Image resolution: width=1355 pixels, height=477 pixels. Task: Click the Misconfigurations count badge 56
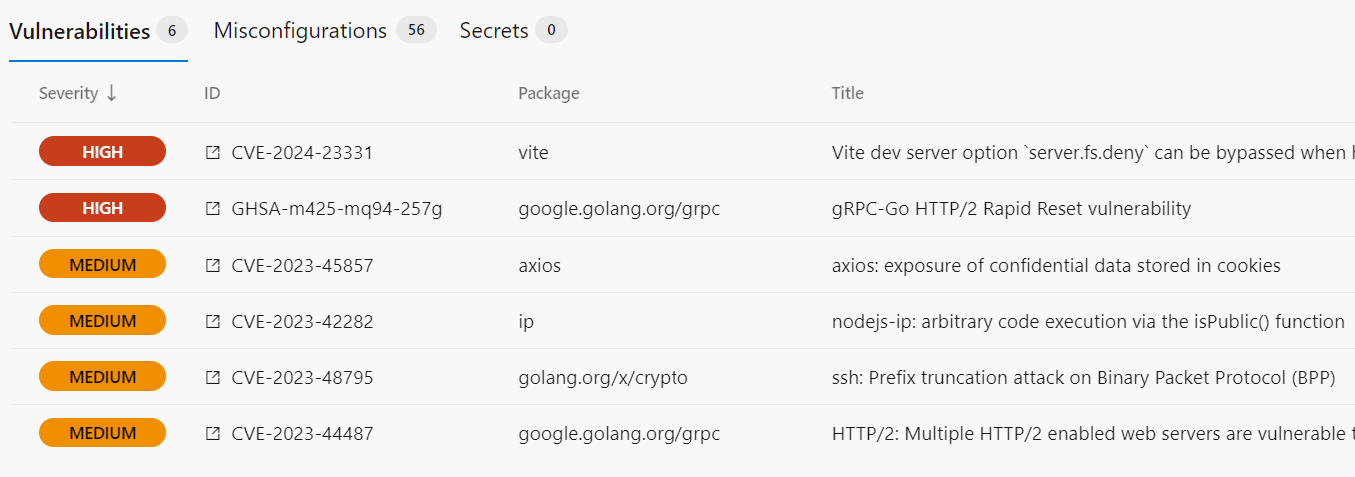pos(416,31)
